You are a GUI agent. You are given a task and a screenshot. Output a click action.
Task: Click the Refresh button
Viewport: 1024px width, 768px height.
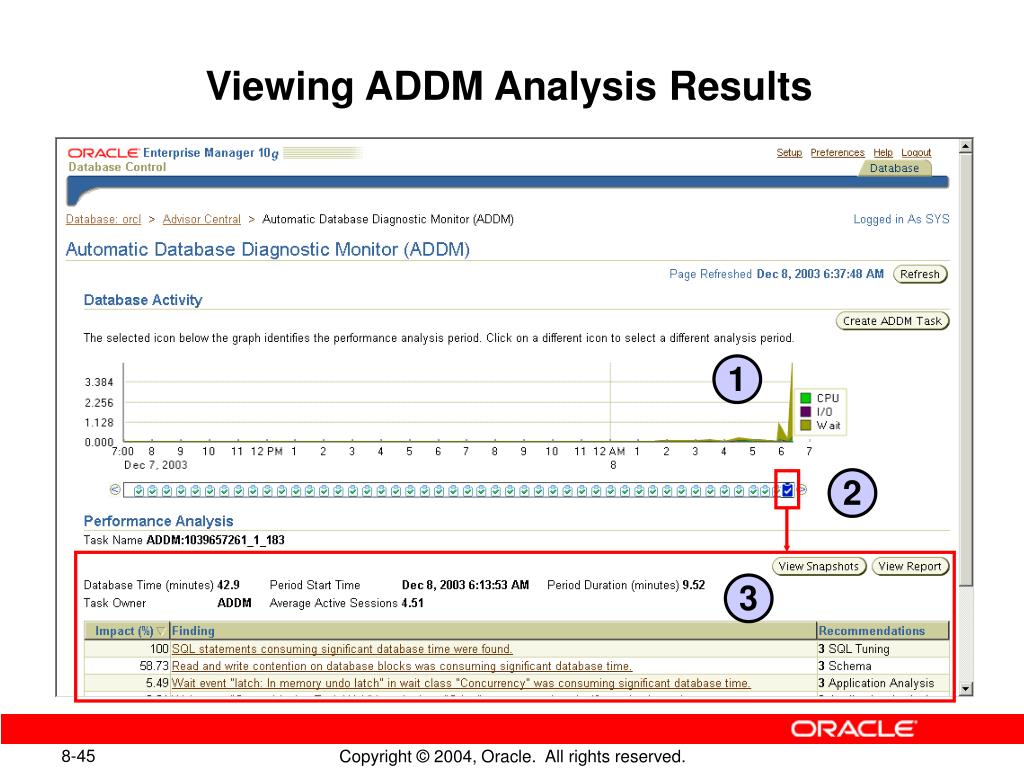(x=920, y=274)
